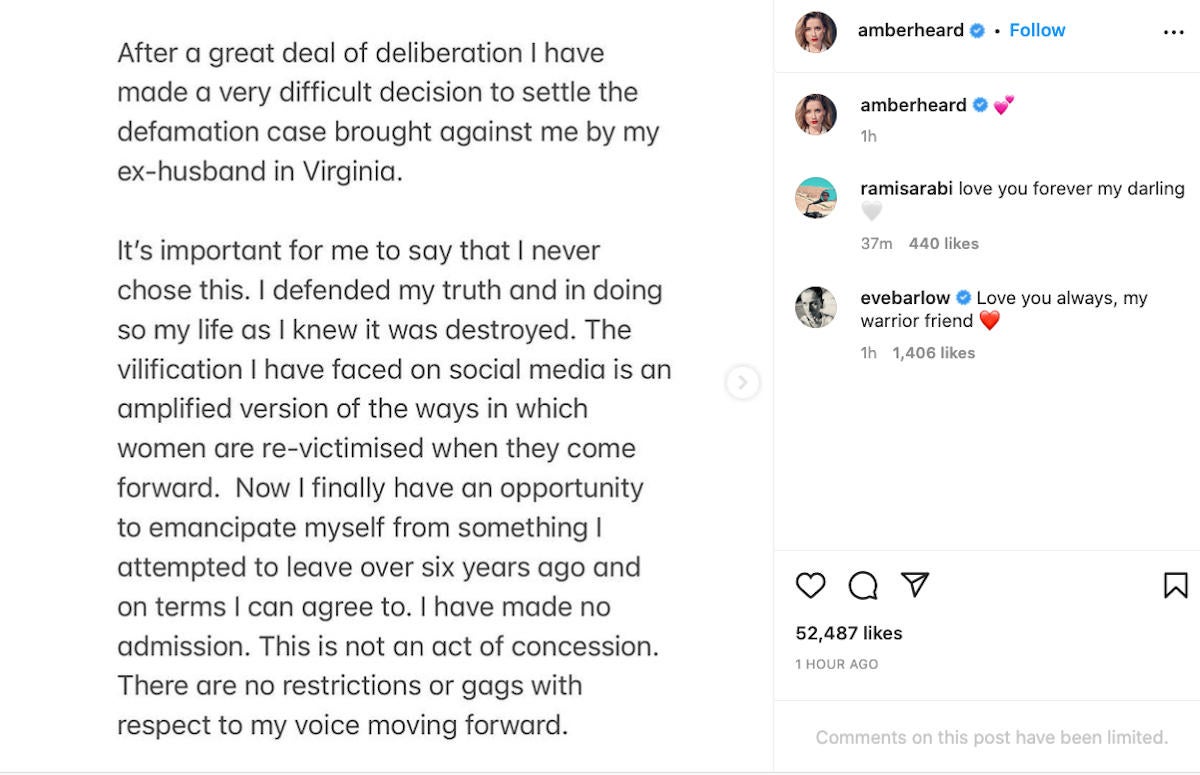Expand more options via the ellipsis control
The image size is (1200, 775).
[x=1173, y=32]
